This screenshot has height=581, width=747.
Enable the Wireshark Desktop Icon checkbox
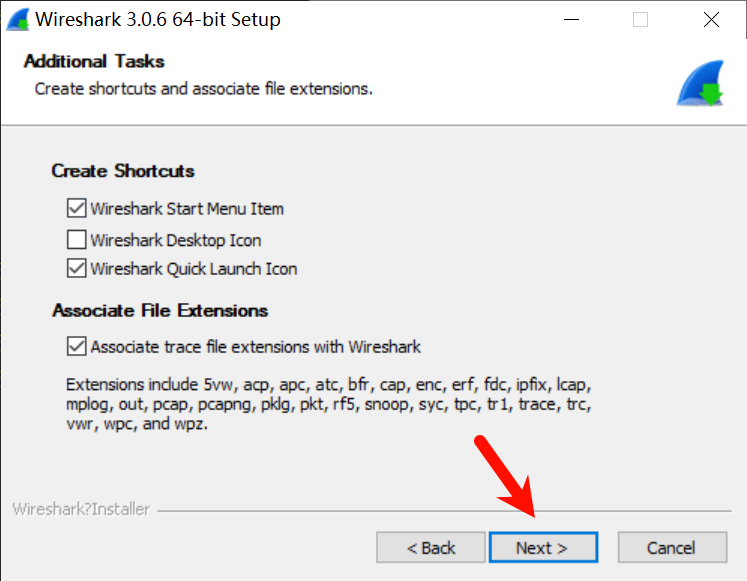pos(76,240)
